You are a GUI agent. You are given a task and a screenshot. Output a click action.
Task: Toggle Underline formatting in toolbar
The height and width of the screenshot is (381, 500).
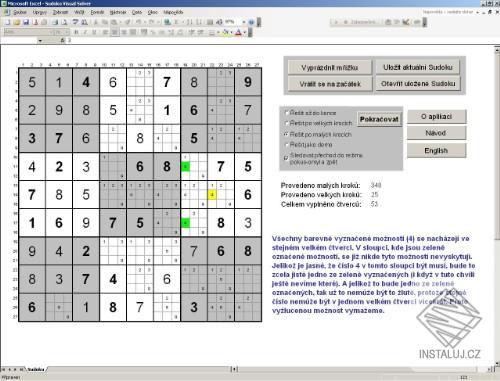pyautogui.click(x=94, y=32)
